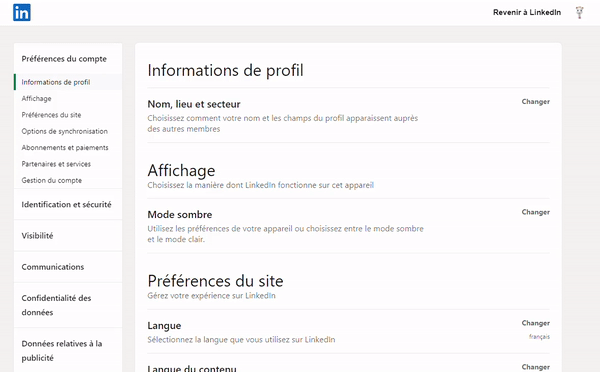Image resolution: width=600 pixels, height=372 pixels.
Task: Open Préférences du compte section
Action: point(64,59)
